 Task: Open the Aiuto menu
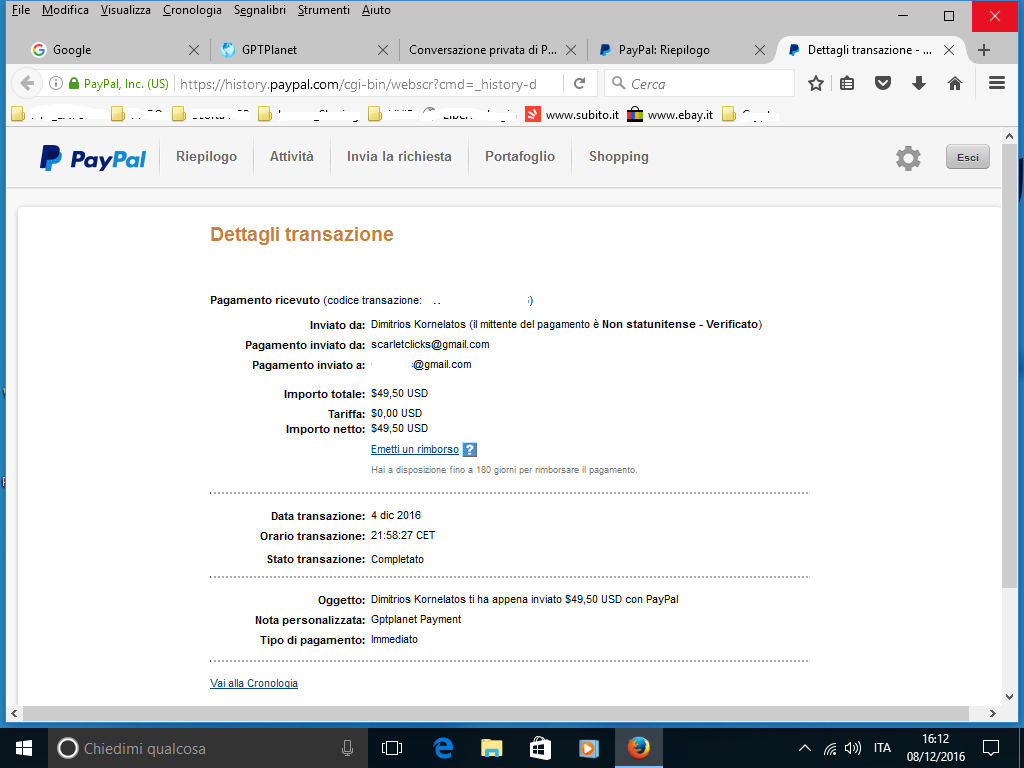[376, 10]
